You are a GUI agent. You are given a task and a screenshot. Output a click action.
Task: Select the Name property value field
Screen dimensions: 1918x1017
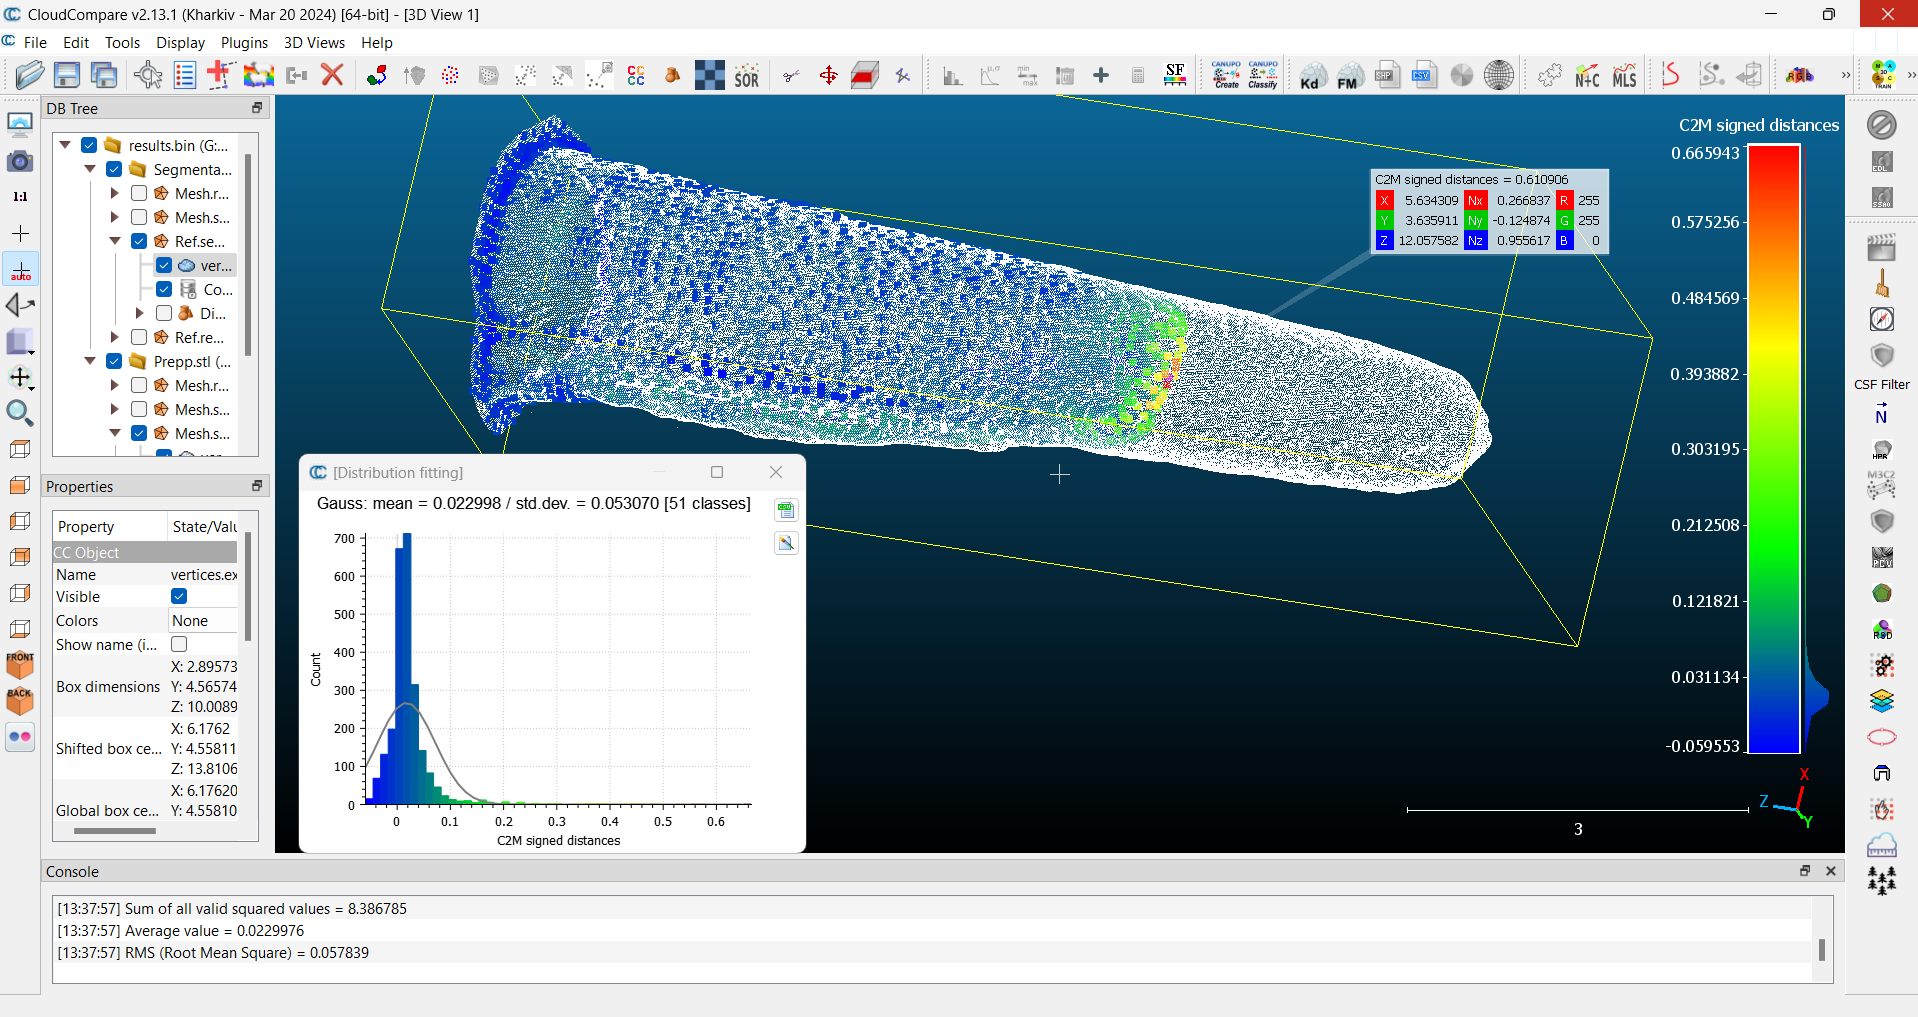pyautogui.click(x=203, y=575)
